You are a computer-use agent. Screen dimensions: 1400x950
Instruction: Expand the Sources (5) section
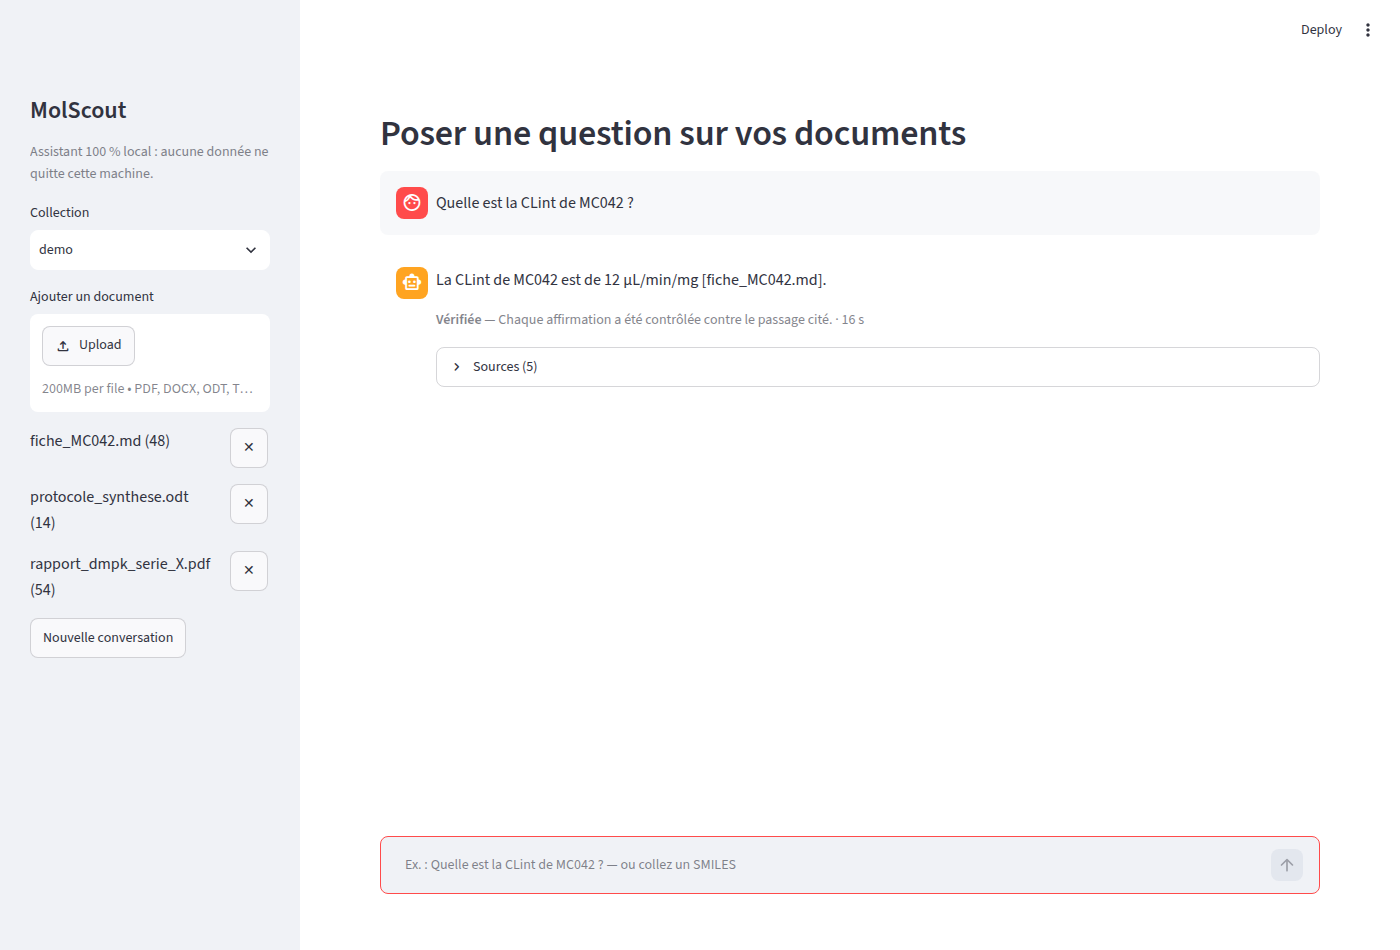[878, 367]
